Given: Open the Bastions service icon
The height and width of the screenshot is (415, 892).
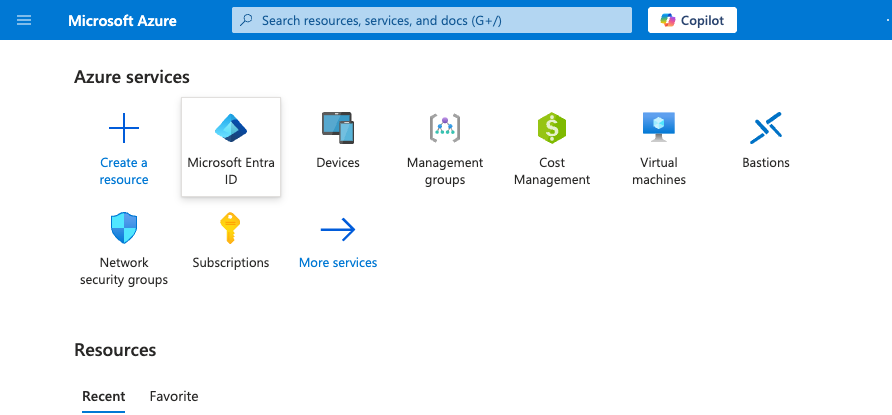Looking at the screenshot, I should click(x=766, y=128).
